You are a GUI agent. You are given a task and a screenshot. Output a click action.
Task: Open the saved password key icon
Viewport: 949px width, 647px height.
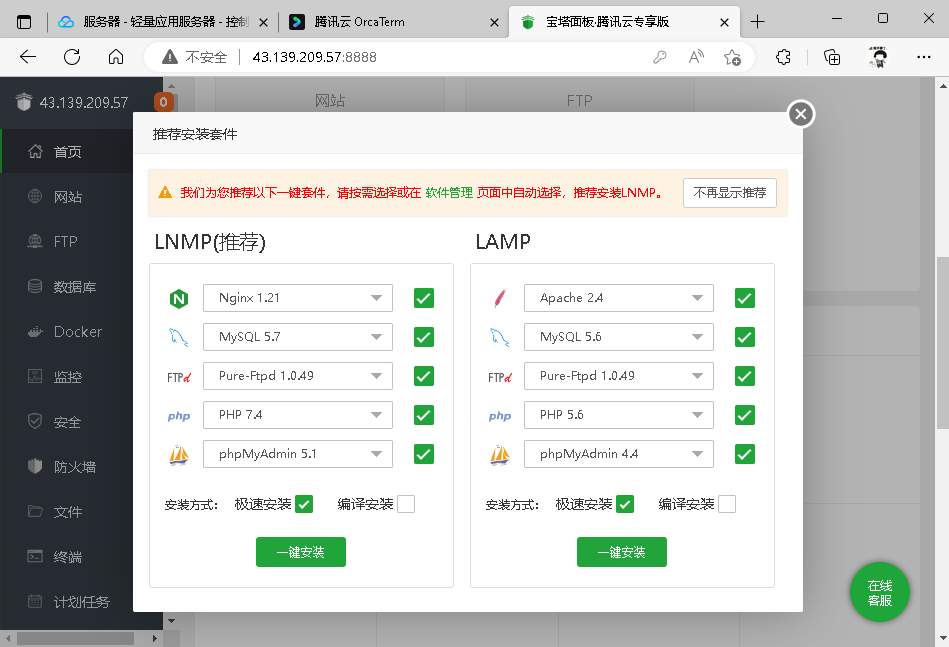660,57
